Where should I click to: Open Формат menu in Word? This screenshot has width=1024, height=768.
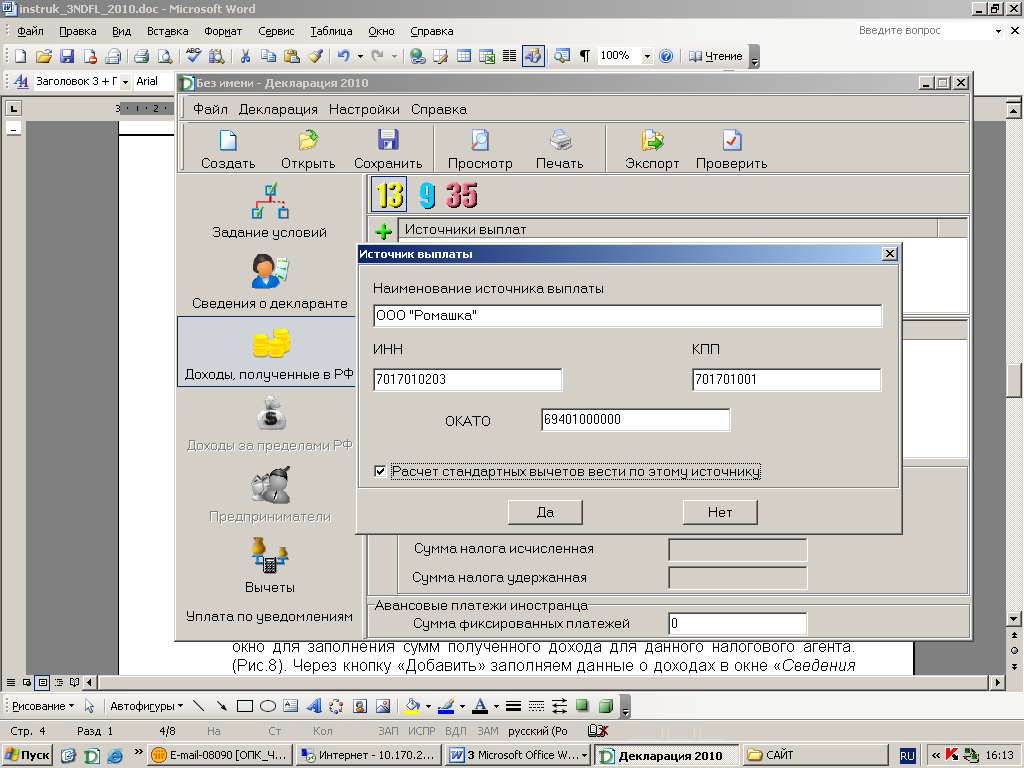(223, 31)
